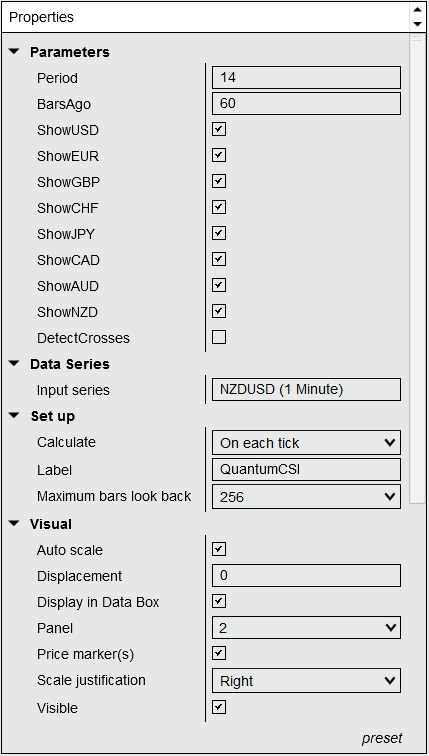Open Maximum bars look back dropdown
The height and width of the screenshot is (756, 429).
[306, 497]
